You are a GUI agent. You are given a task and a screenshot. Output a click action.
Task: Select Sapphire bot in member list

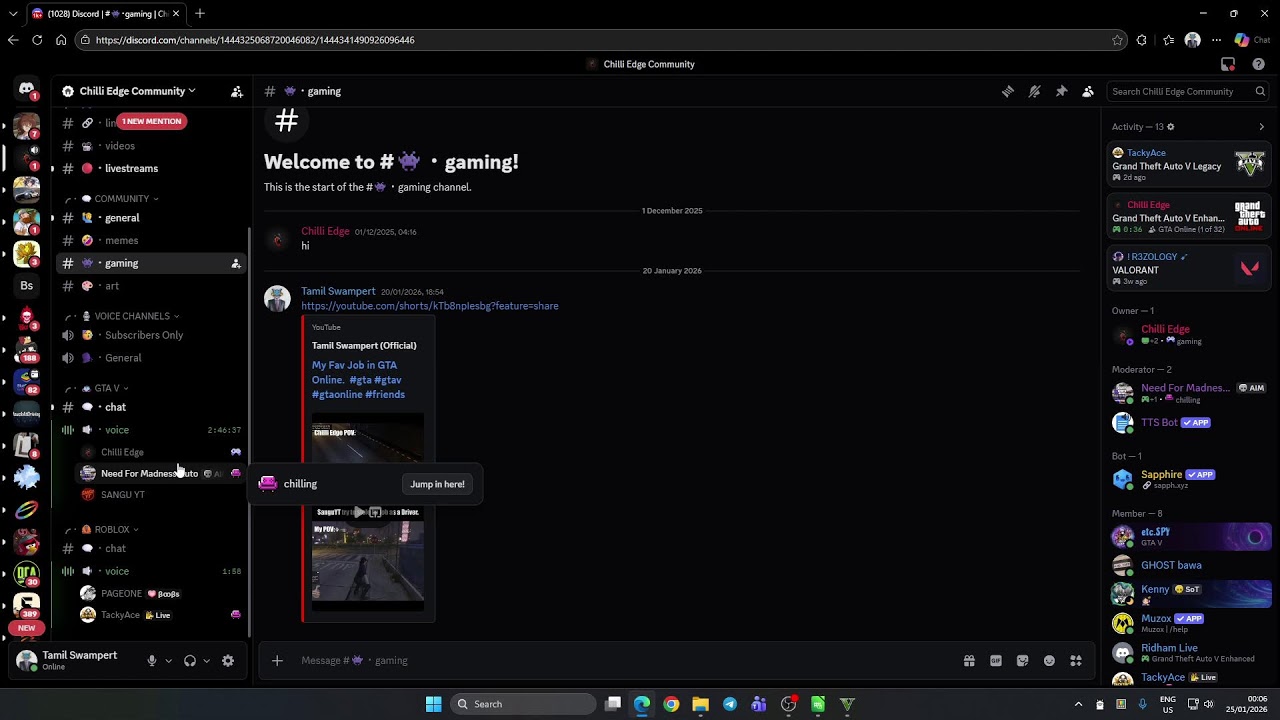[1189, 479]
